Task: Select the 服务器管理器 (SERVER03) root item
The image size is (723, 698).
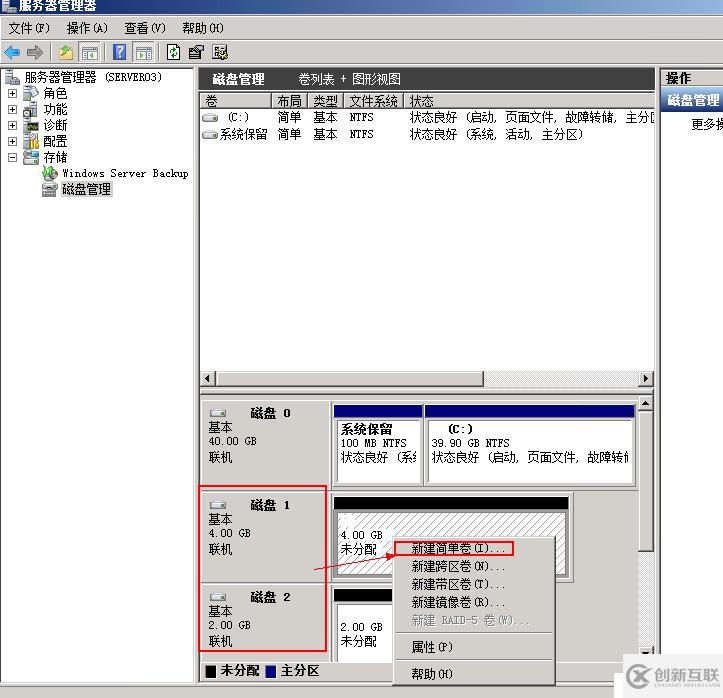Action: click(x=93, y=77)
